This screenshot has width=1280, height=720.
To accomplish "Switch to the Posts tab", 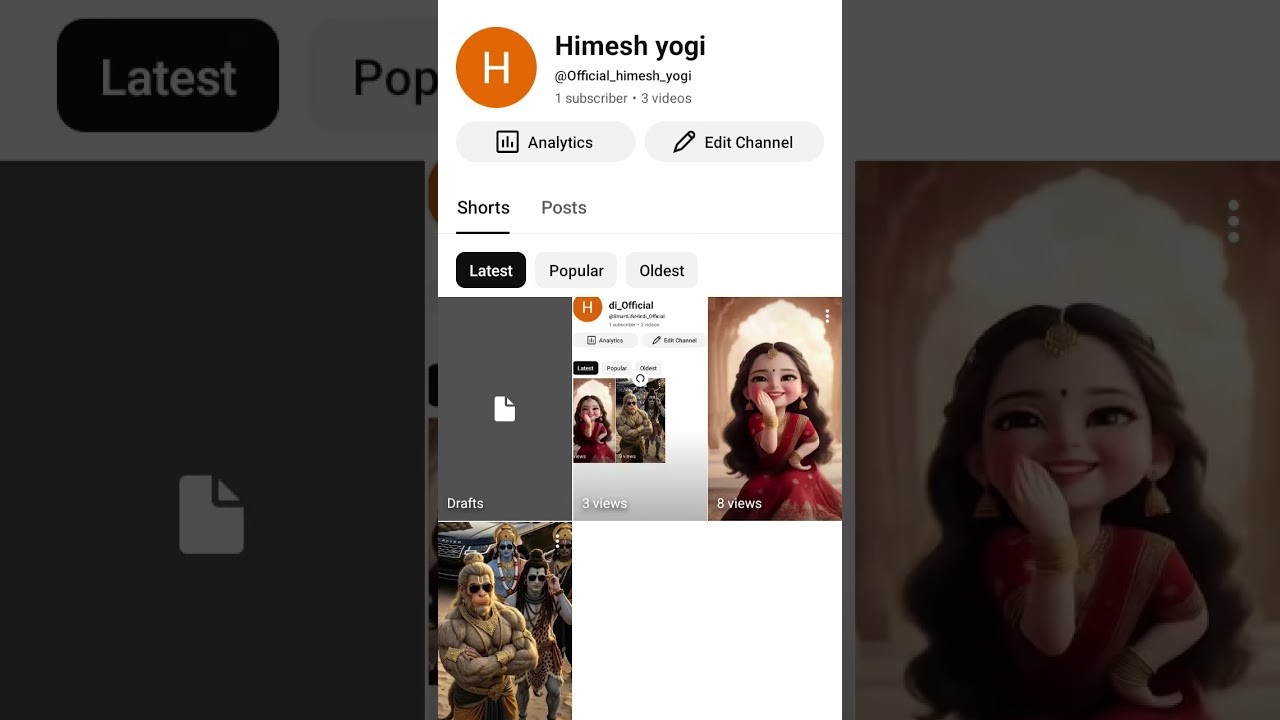I will pyautogui.click(x=564, y=208).
